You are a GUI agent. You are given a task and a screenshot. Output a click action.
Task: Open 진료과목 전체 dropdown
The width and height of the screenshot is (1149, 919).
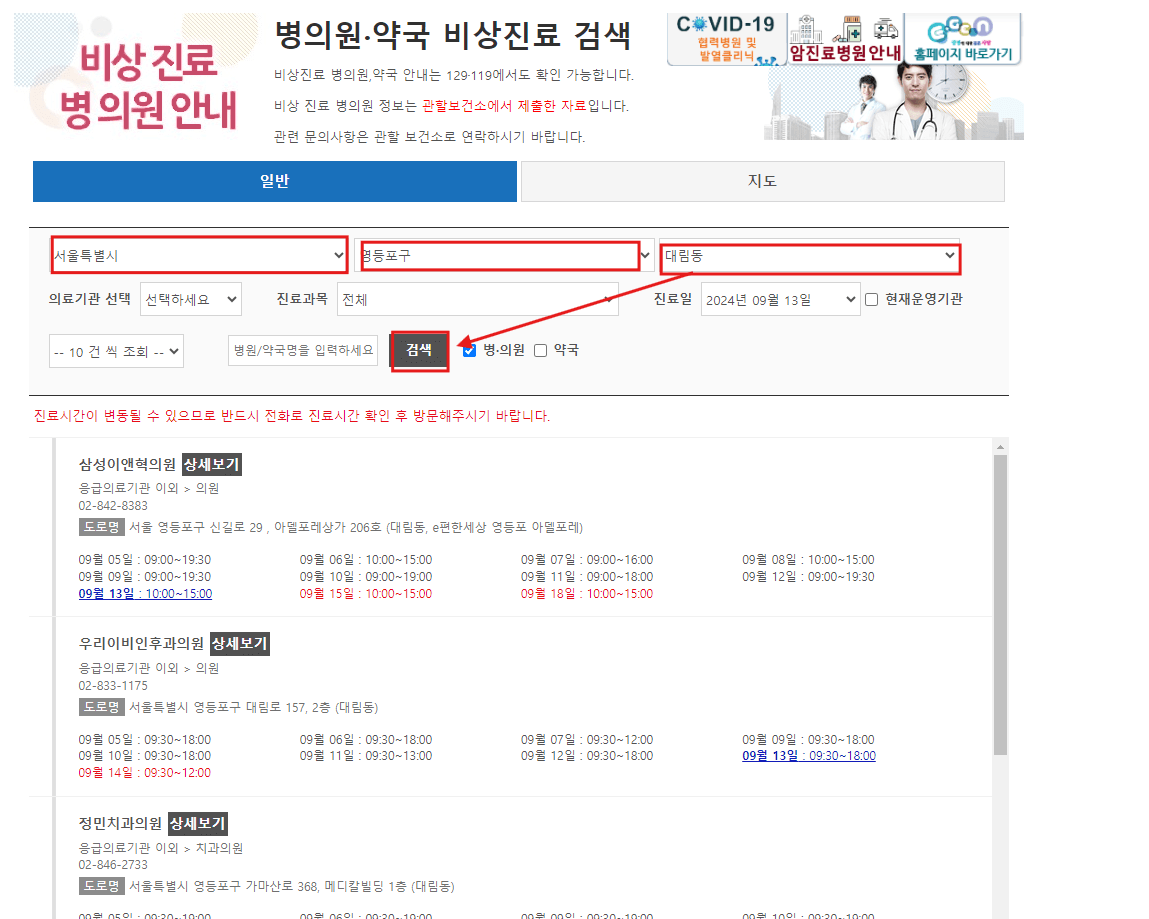(477, 299)
